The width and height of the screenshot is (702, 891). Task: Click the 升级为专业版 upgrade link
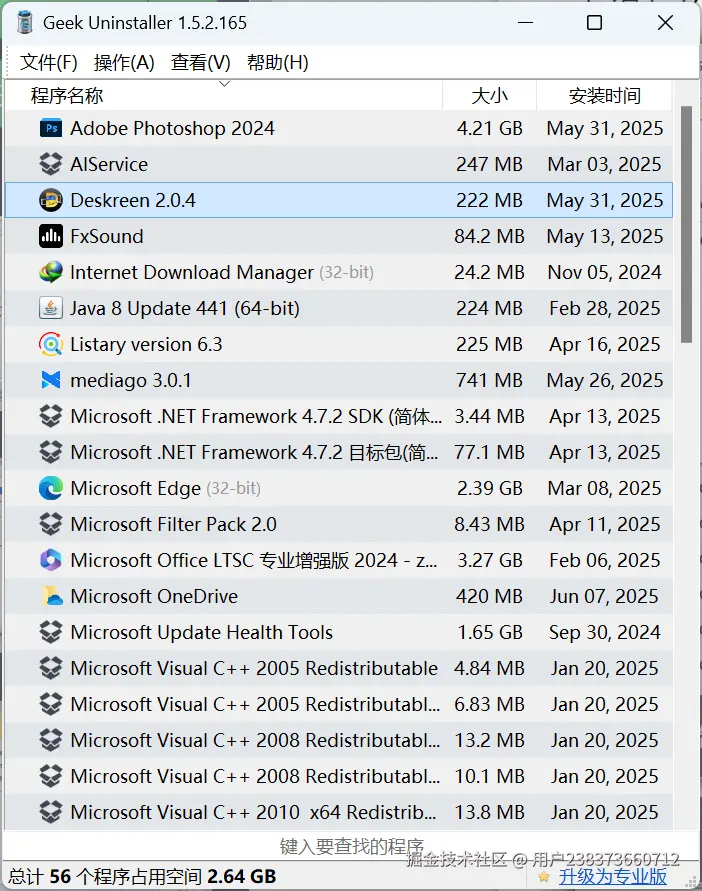613,877
